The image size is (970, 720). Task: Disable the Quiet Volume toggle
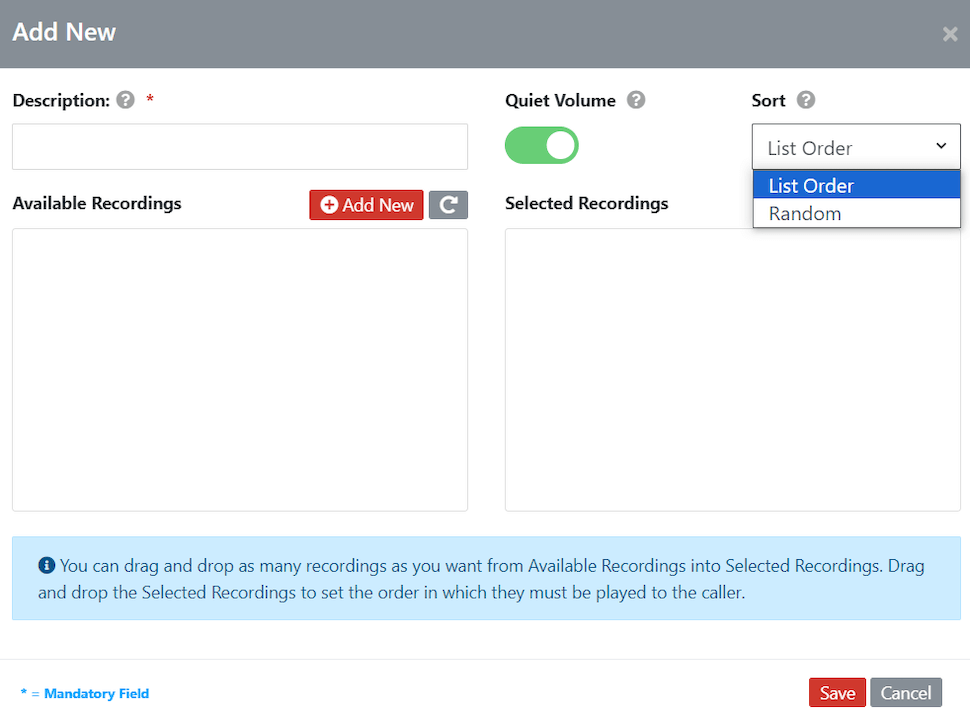coord(541,145)
